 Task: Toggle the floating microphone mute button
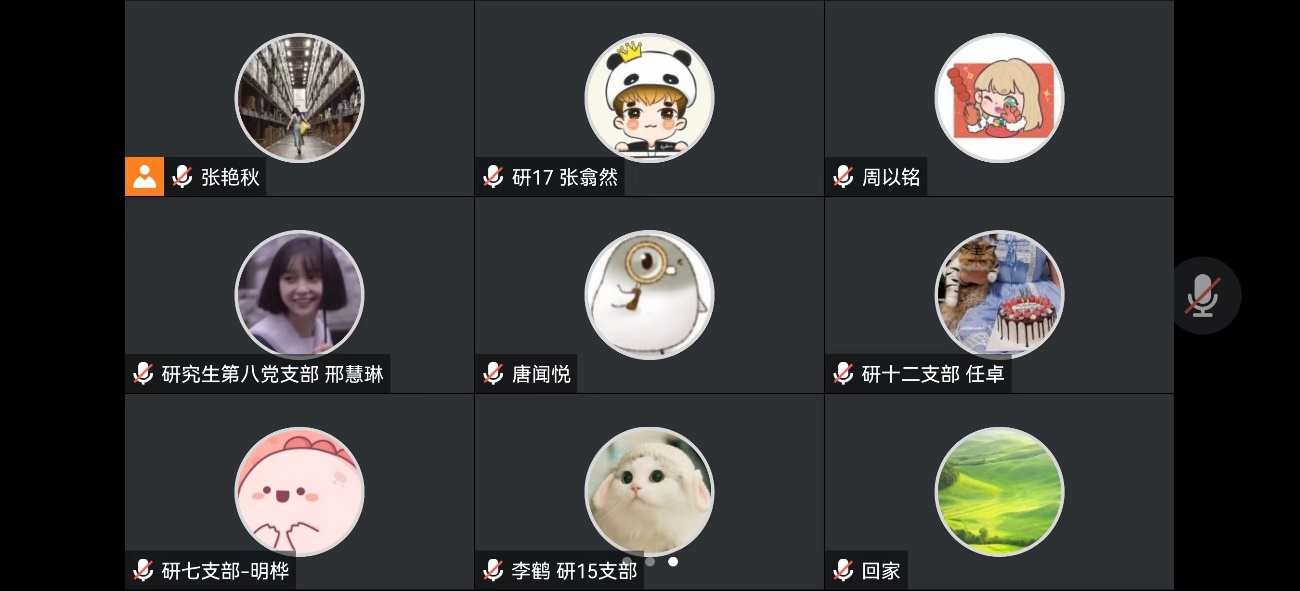tap(1203, 296)
